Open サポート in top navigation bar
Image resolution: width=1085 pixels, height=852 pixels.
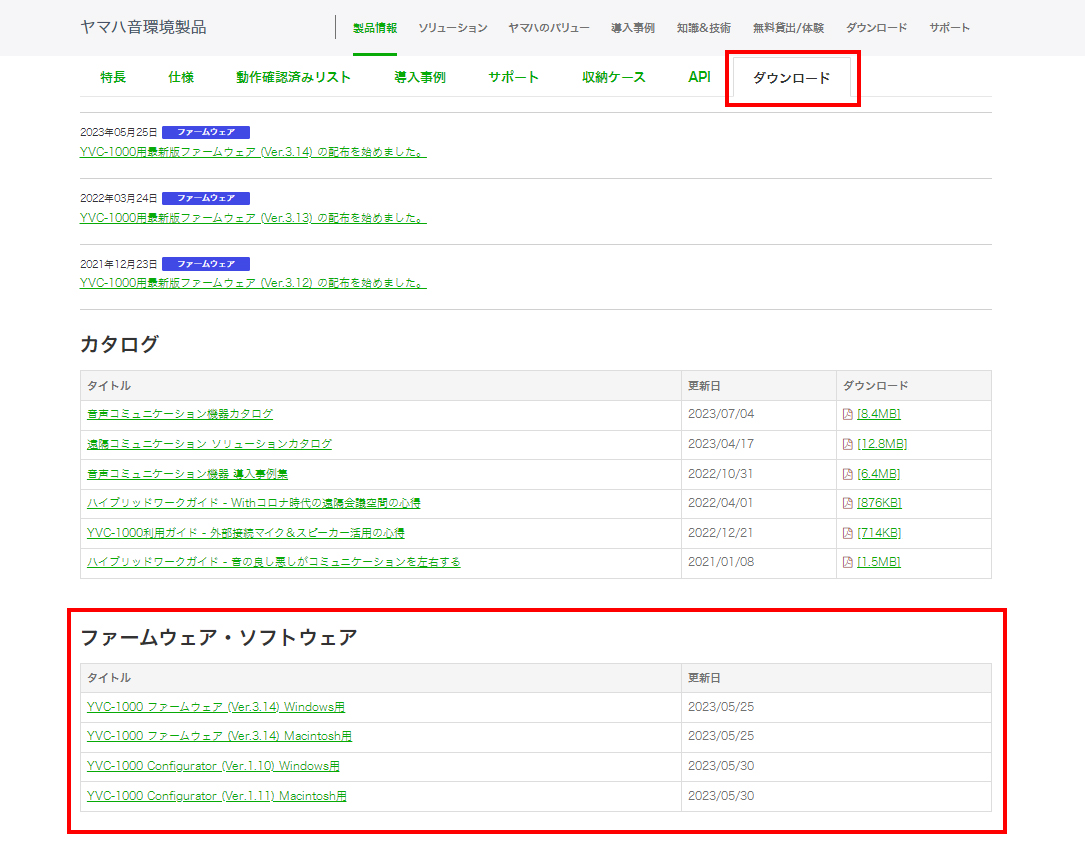949,28
